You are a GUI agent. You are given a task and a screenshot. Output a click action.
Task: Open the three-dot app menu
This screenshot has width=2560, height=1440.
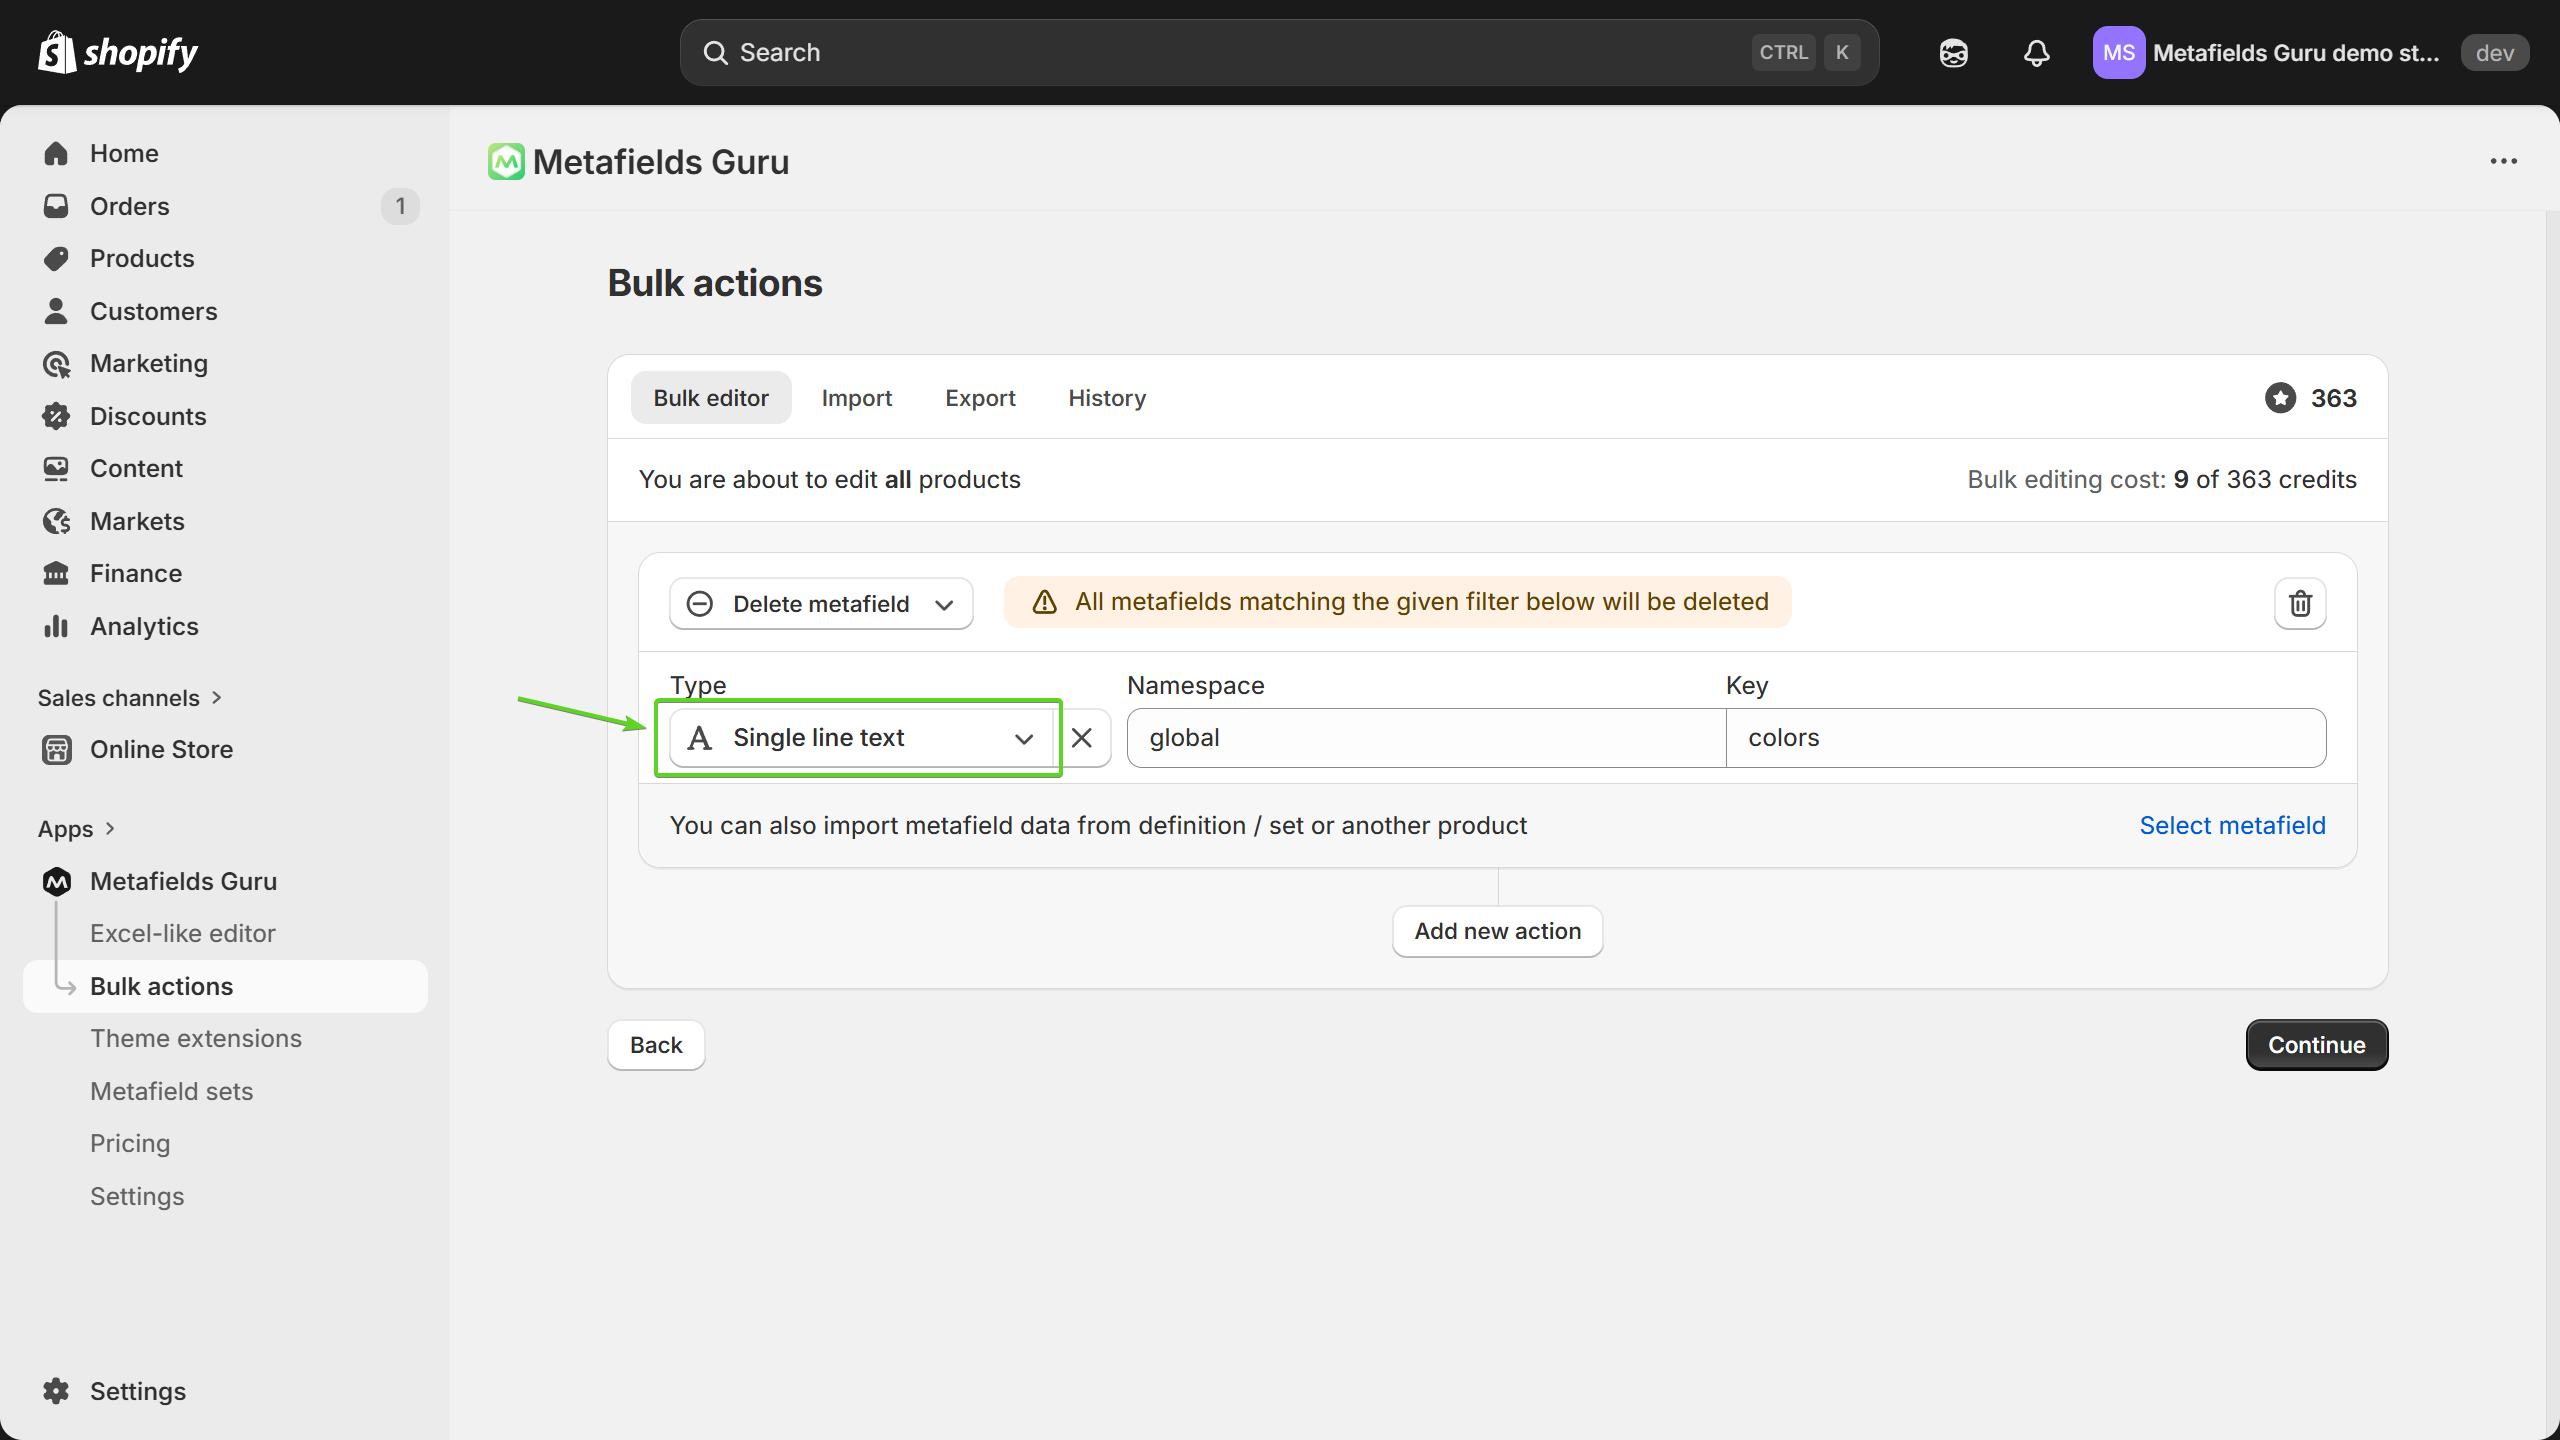(2503, 161)
